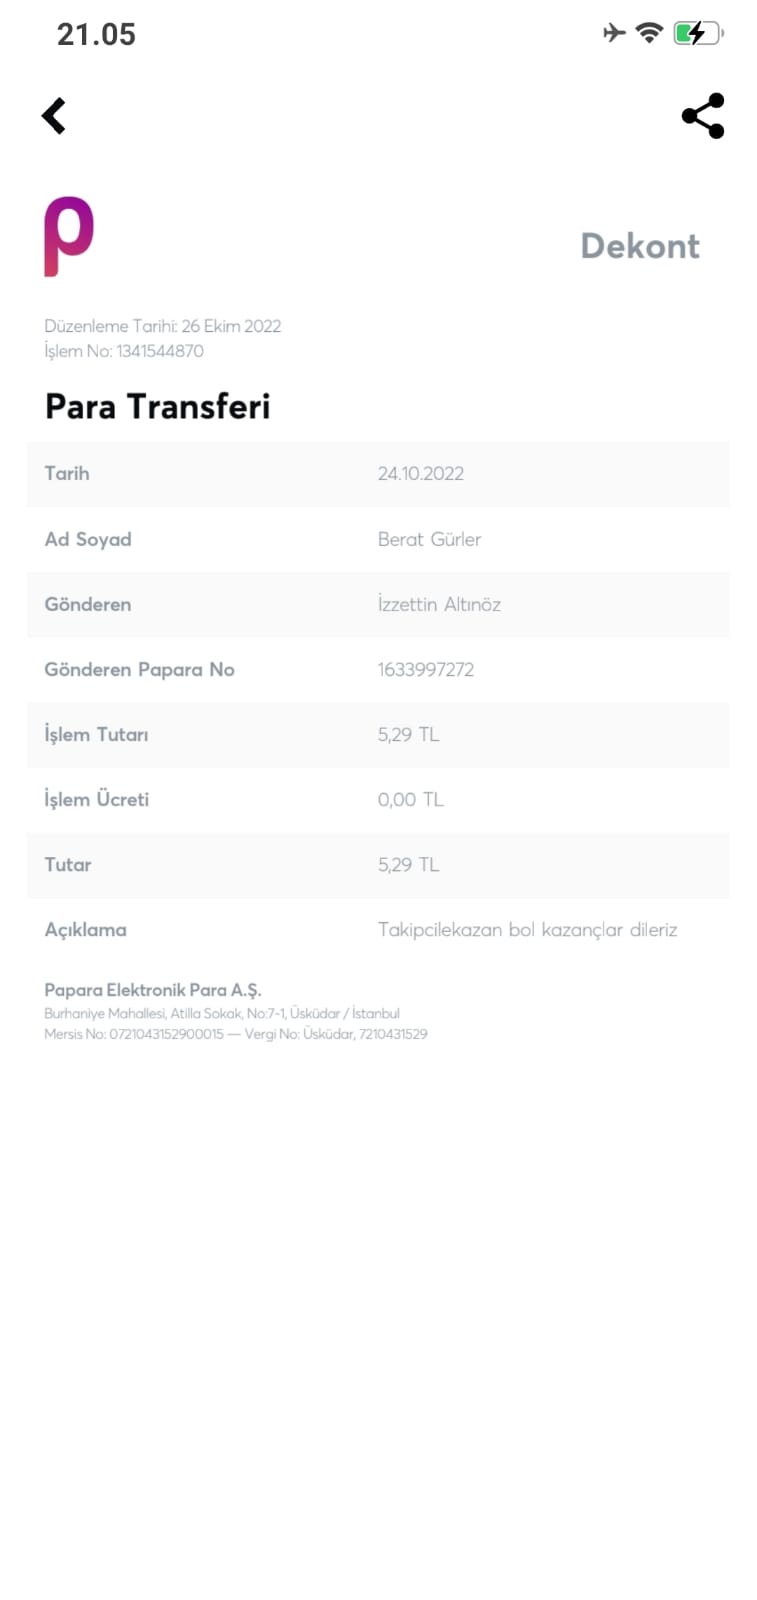Tap the Papara logo
The height and width of the screenshot is (1600, 757).
(x=69, y=236)
